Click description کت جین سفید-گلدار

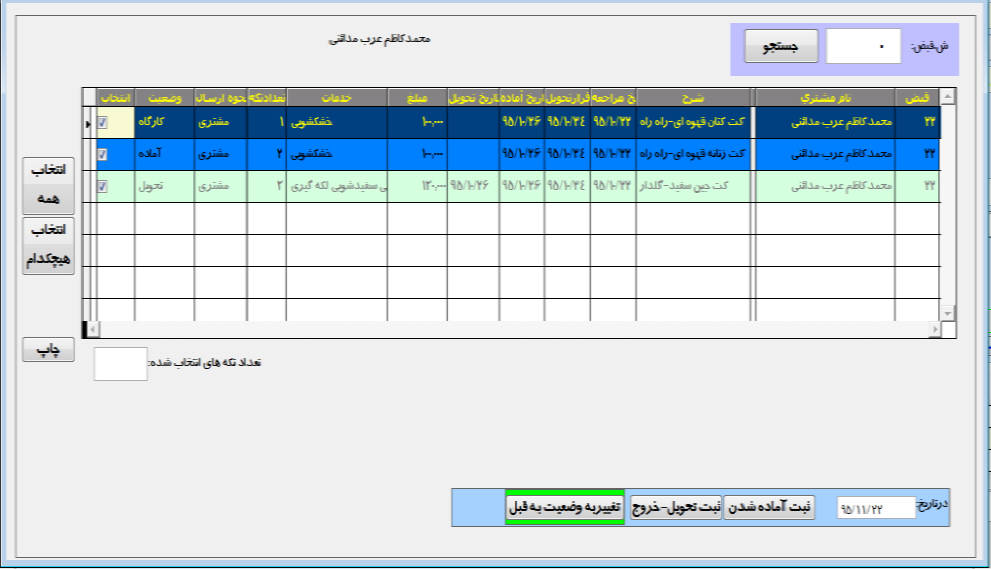coord(693,187)
